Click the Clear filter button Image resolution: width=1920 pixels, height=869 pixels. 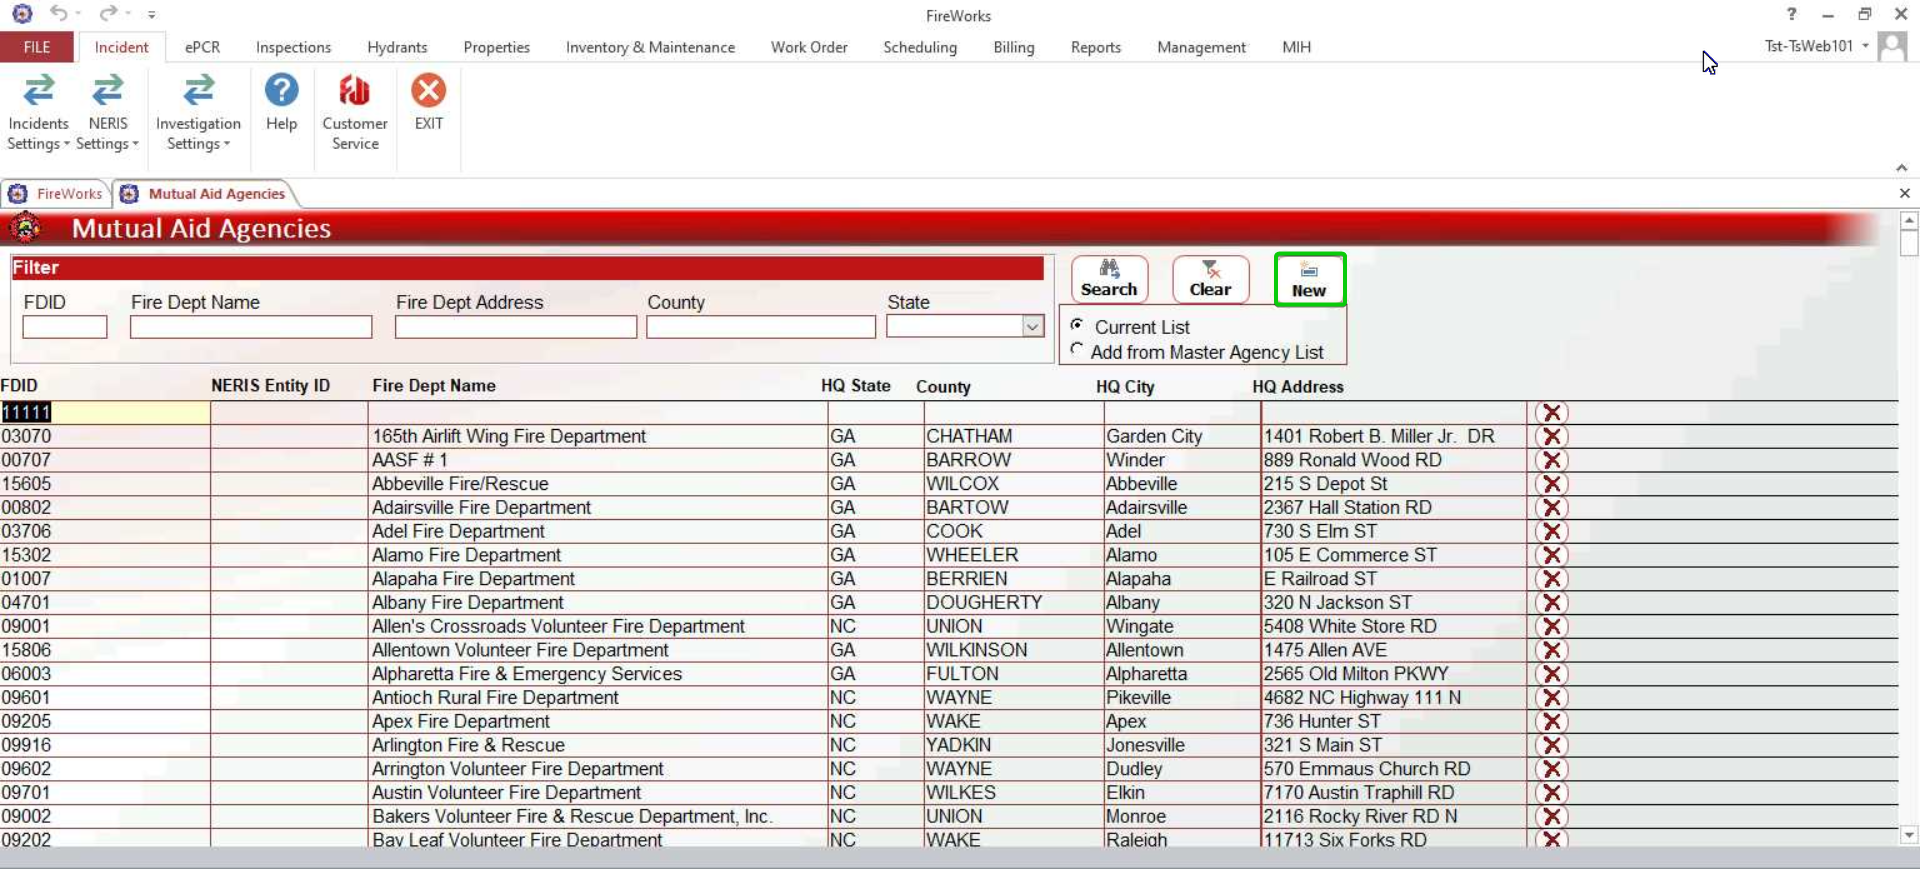click(1210, 279)
